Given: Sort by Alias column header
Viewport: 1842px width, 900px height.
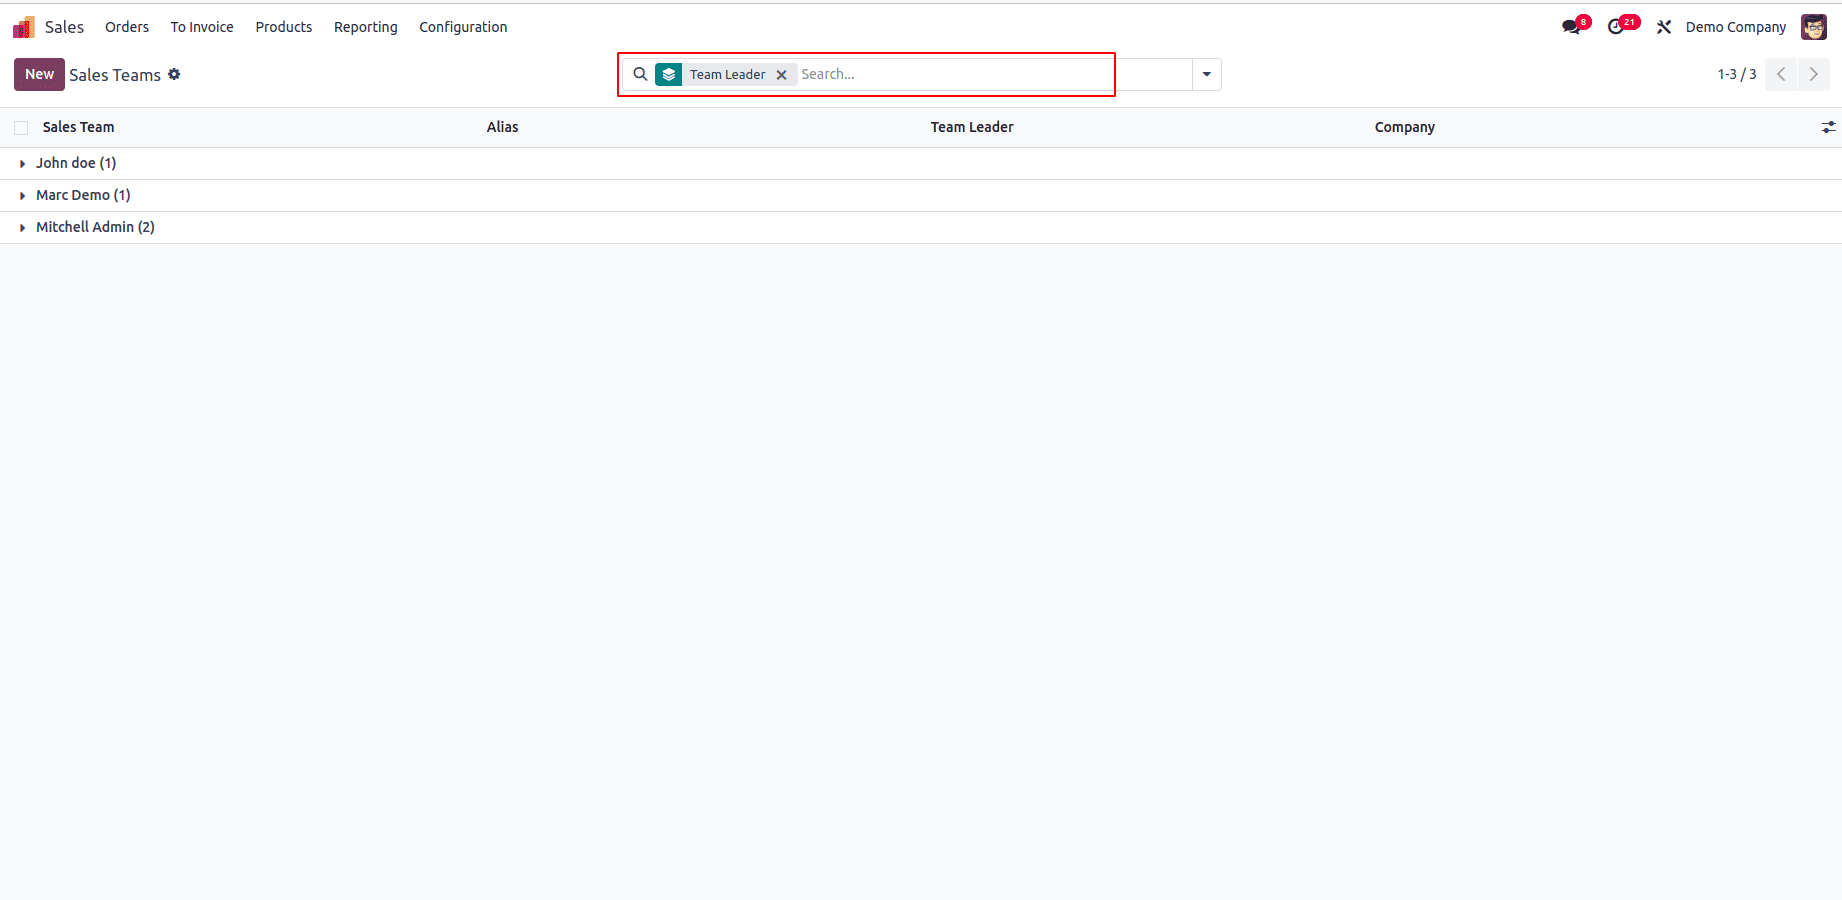Looking at the screenshot, I should 502,127.
